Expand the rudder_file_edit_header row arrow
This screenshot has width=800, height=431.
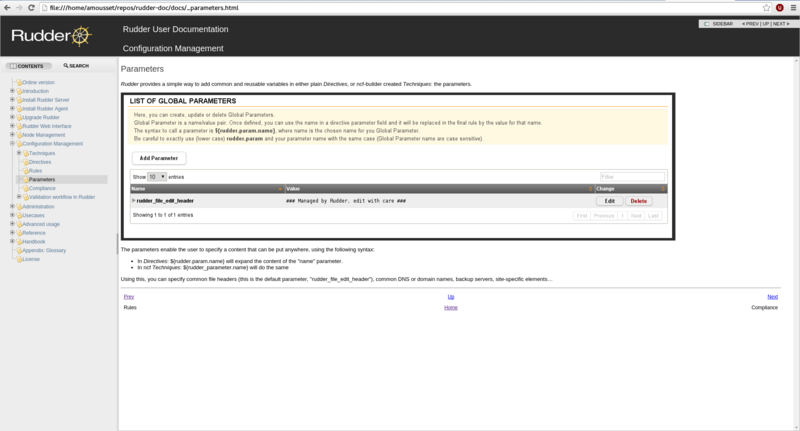[x=134, y=200]
